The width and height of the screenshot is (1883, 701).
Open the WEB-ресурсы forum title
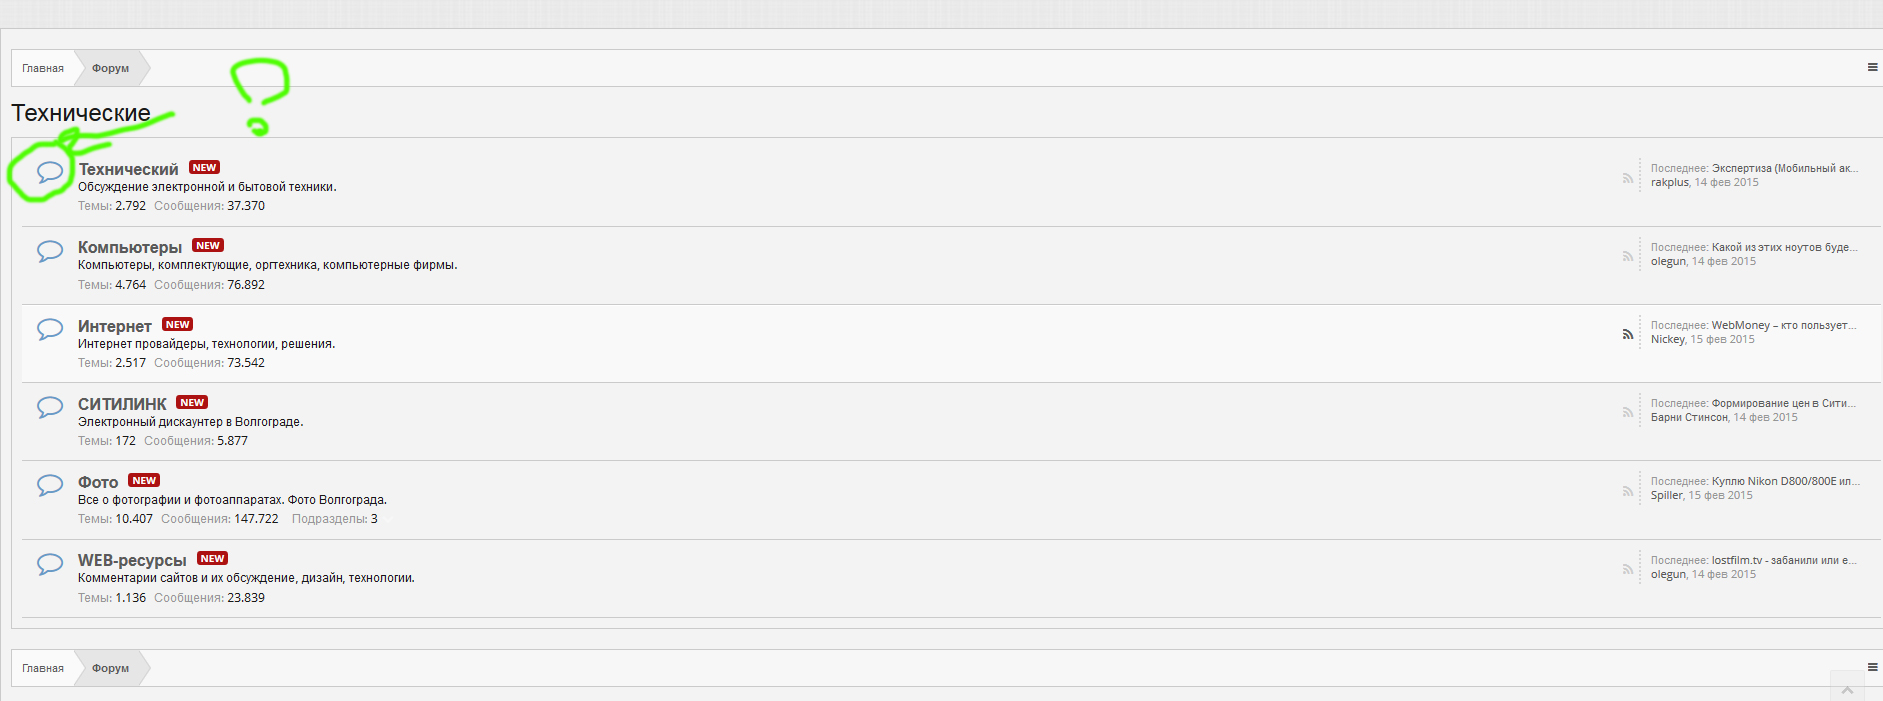(132, 560)
